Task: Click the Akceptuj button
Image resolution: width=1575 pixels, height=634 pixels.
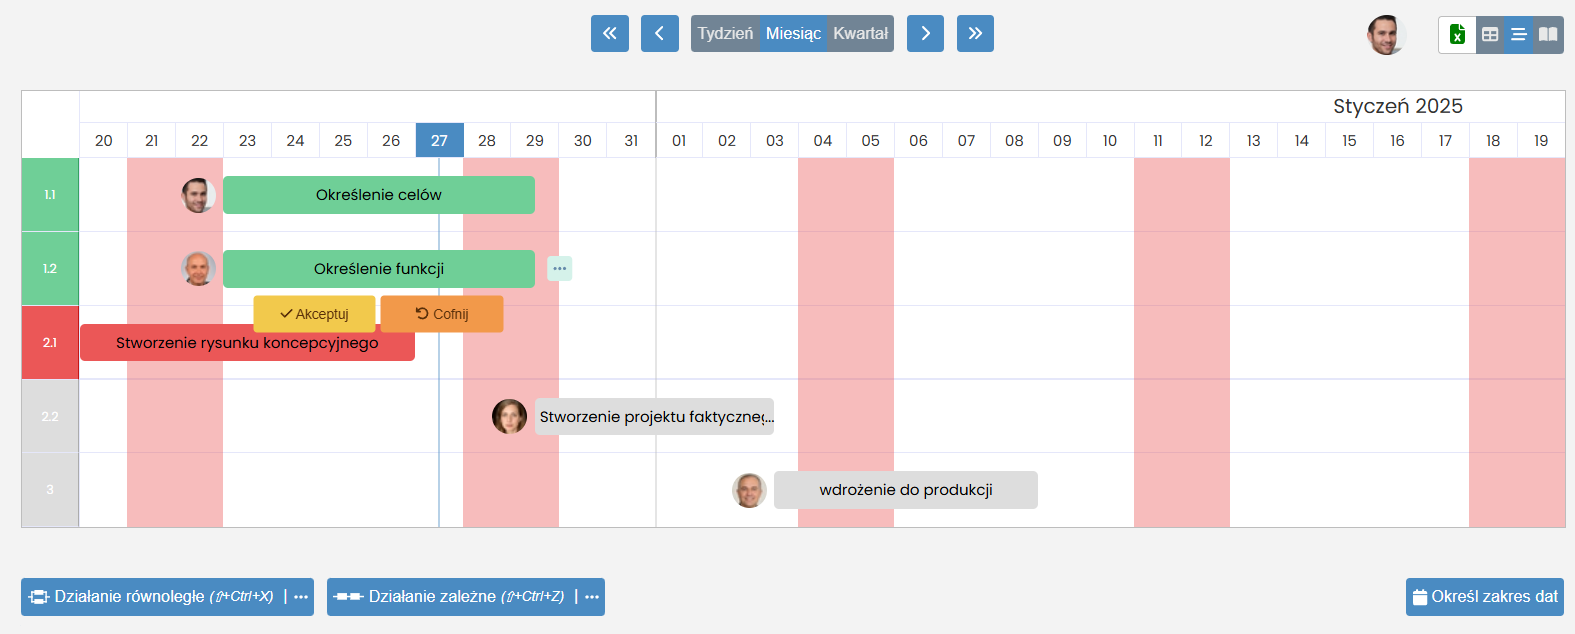Action: point(314,314)
